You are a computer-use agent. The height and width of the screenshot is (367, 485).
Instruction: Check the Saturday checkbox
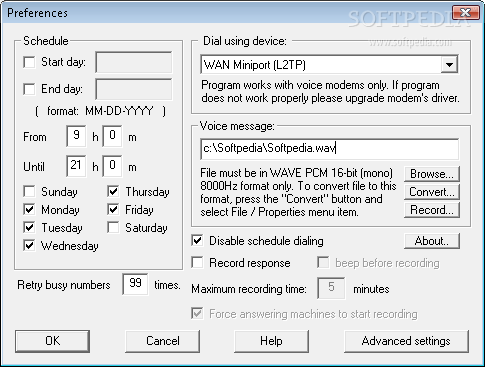pos(113,228)
